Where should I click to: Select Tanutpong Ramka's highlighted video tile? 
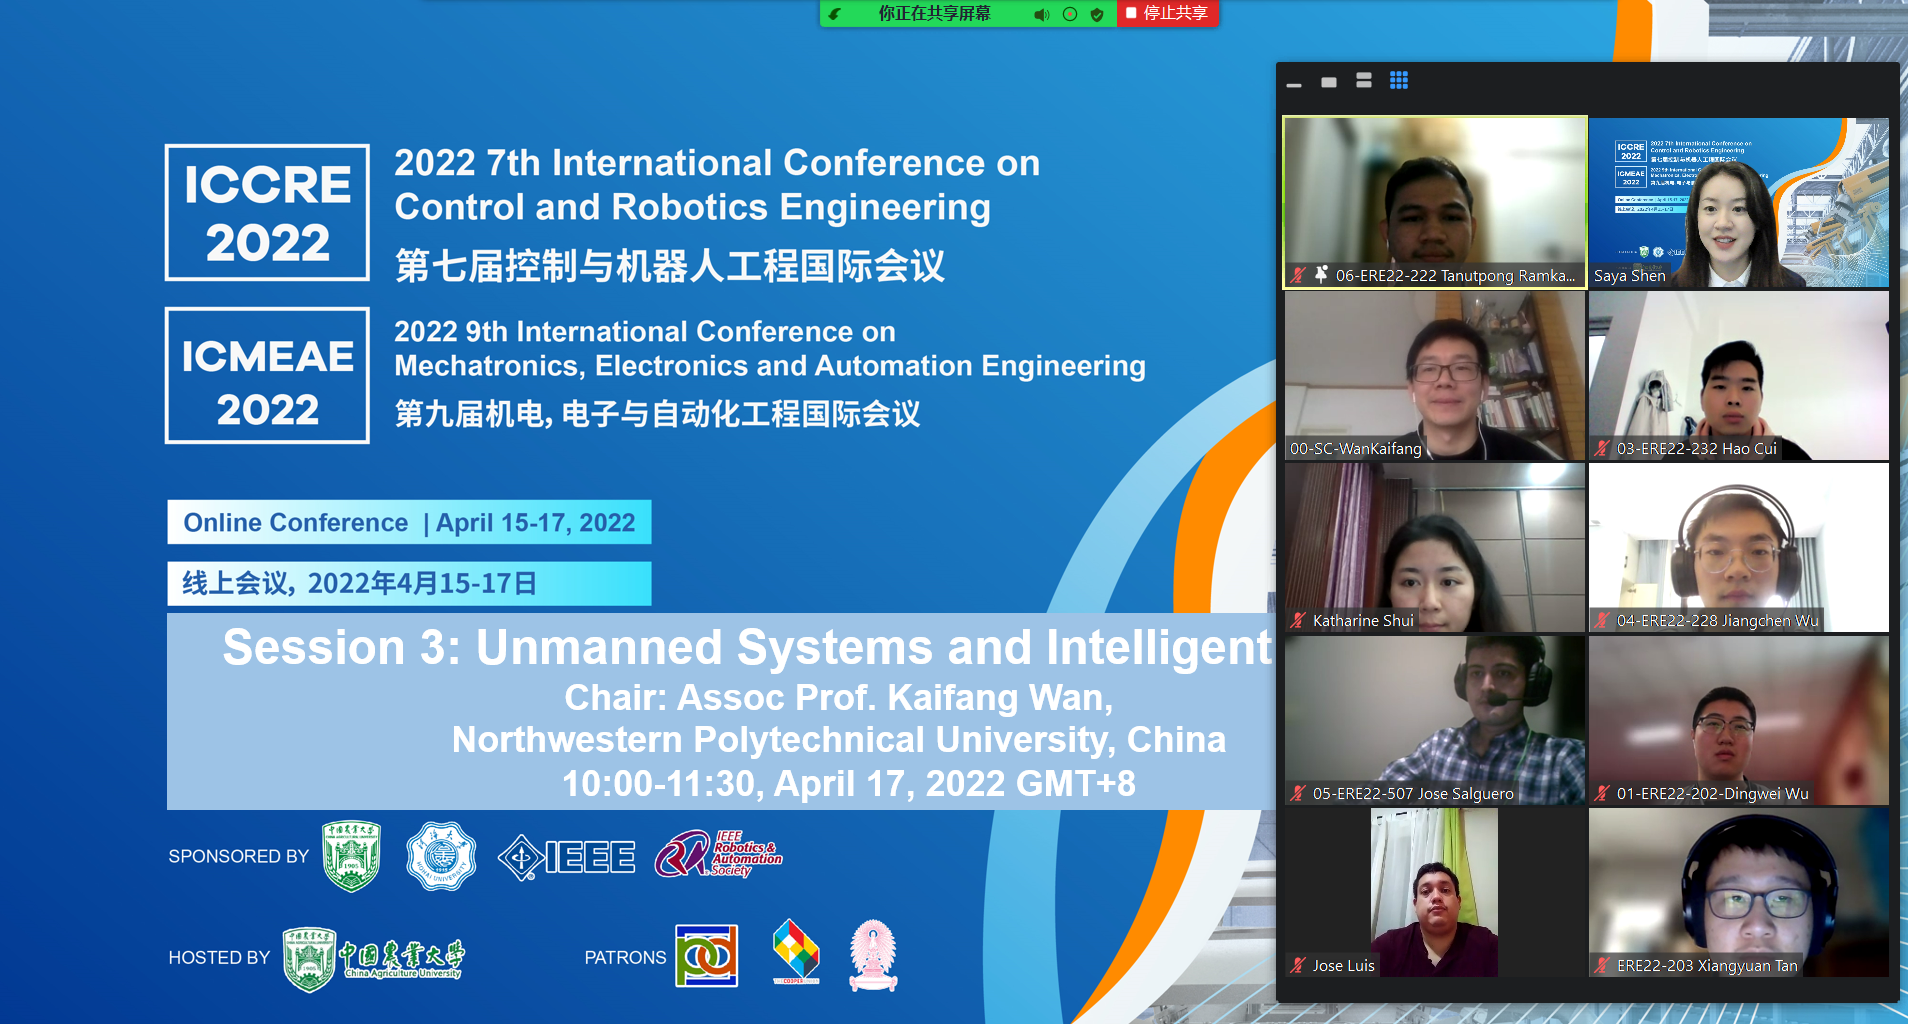(1435, 202)
